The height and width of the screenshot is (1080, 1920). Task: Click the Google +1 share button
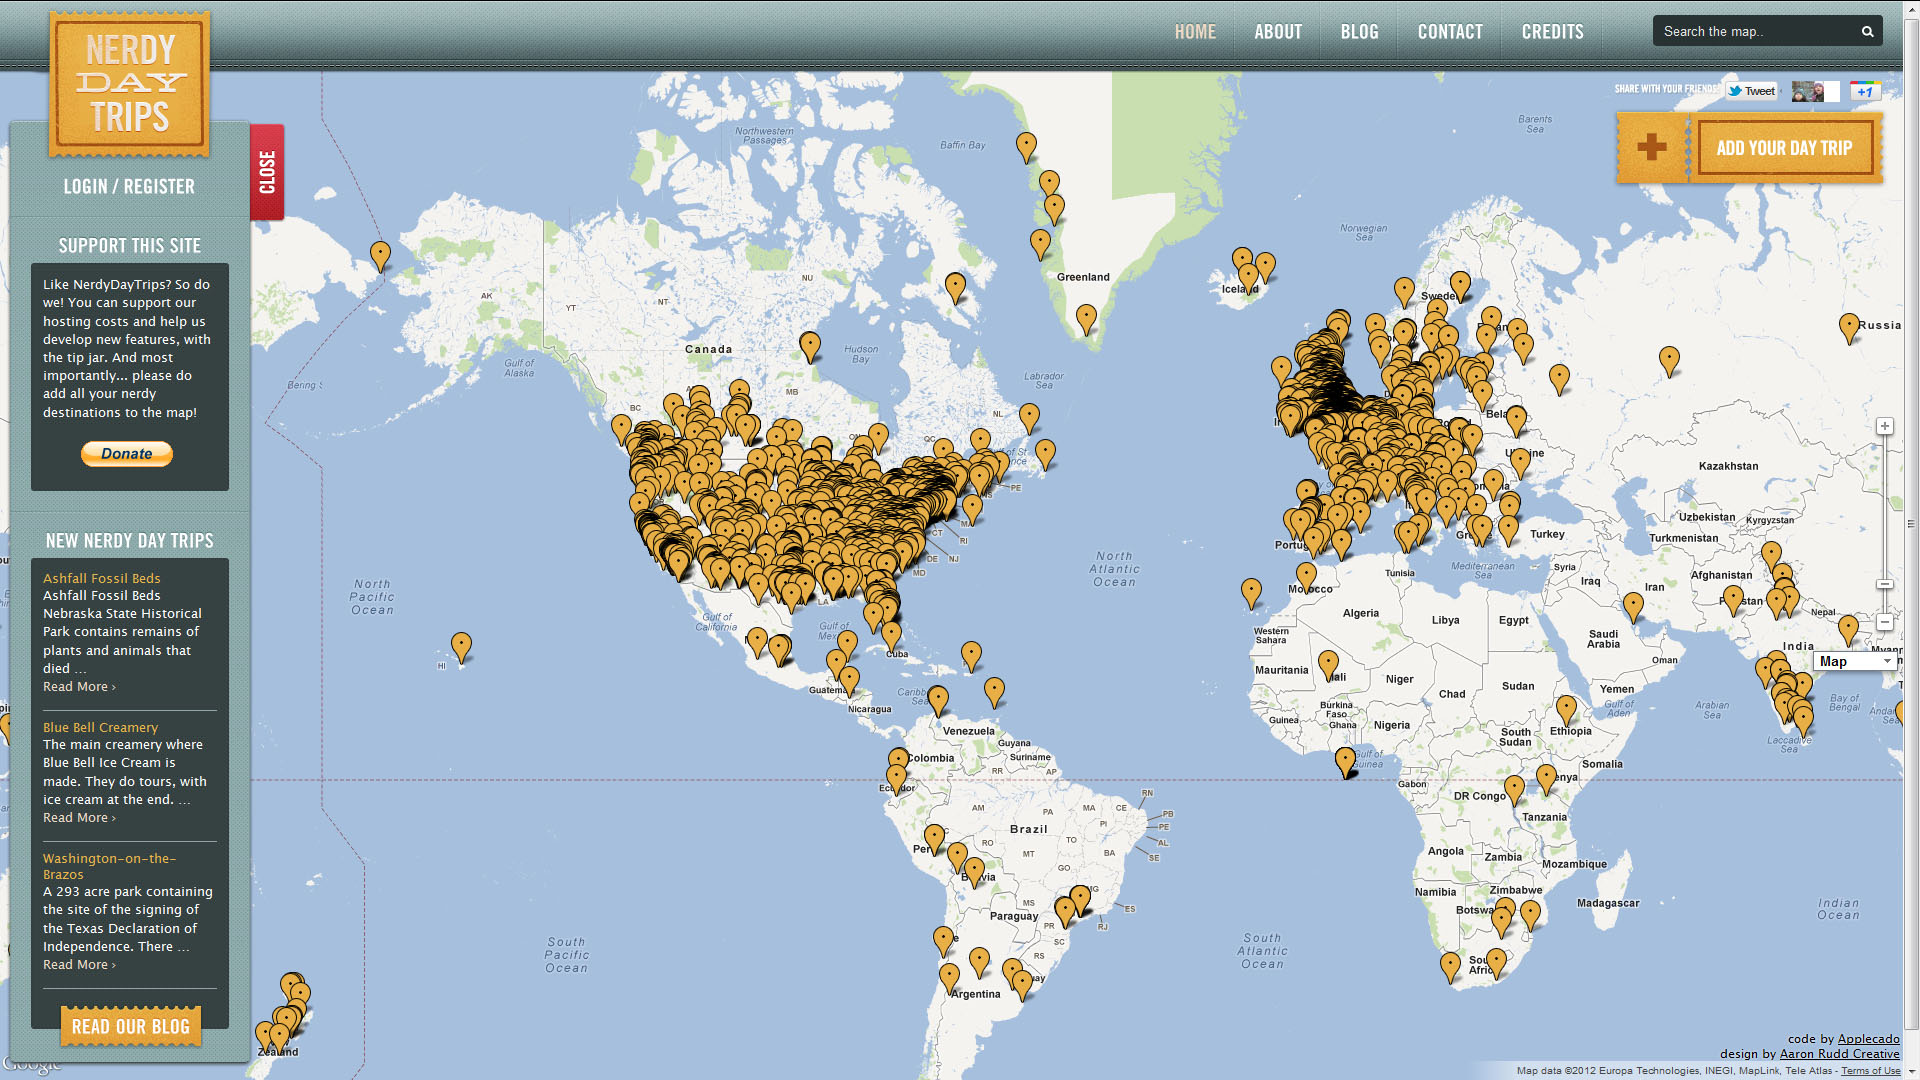tap(1865, 91)
